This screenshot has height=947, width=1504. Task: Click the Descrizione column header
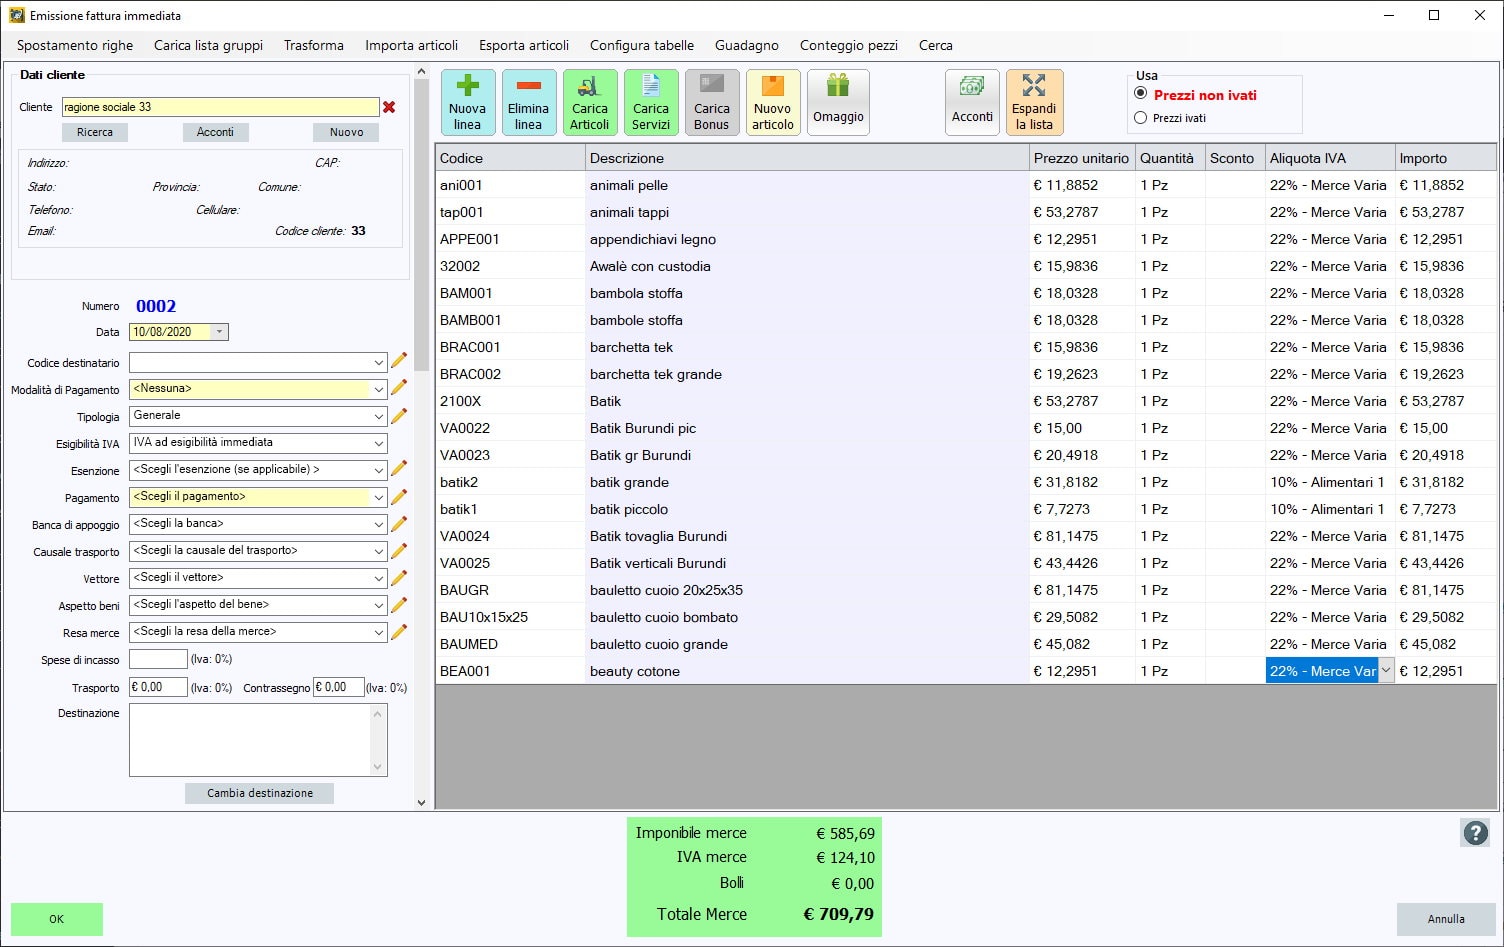click(x=807, y=158)
